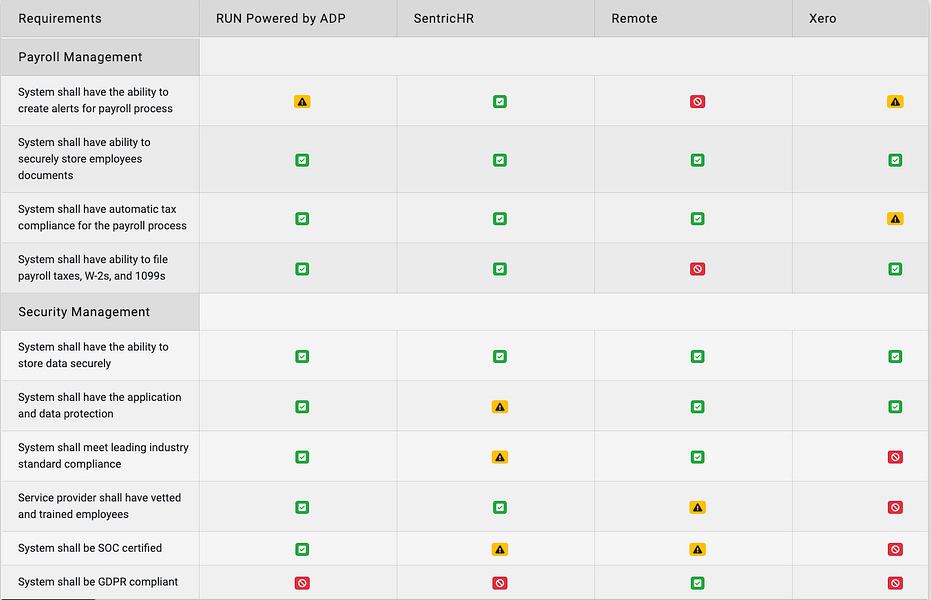Click ADP check for industry standard compliance
The width and height of the screenshot is (931, 600).
click(x=302, y=458)
